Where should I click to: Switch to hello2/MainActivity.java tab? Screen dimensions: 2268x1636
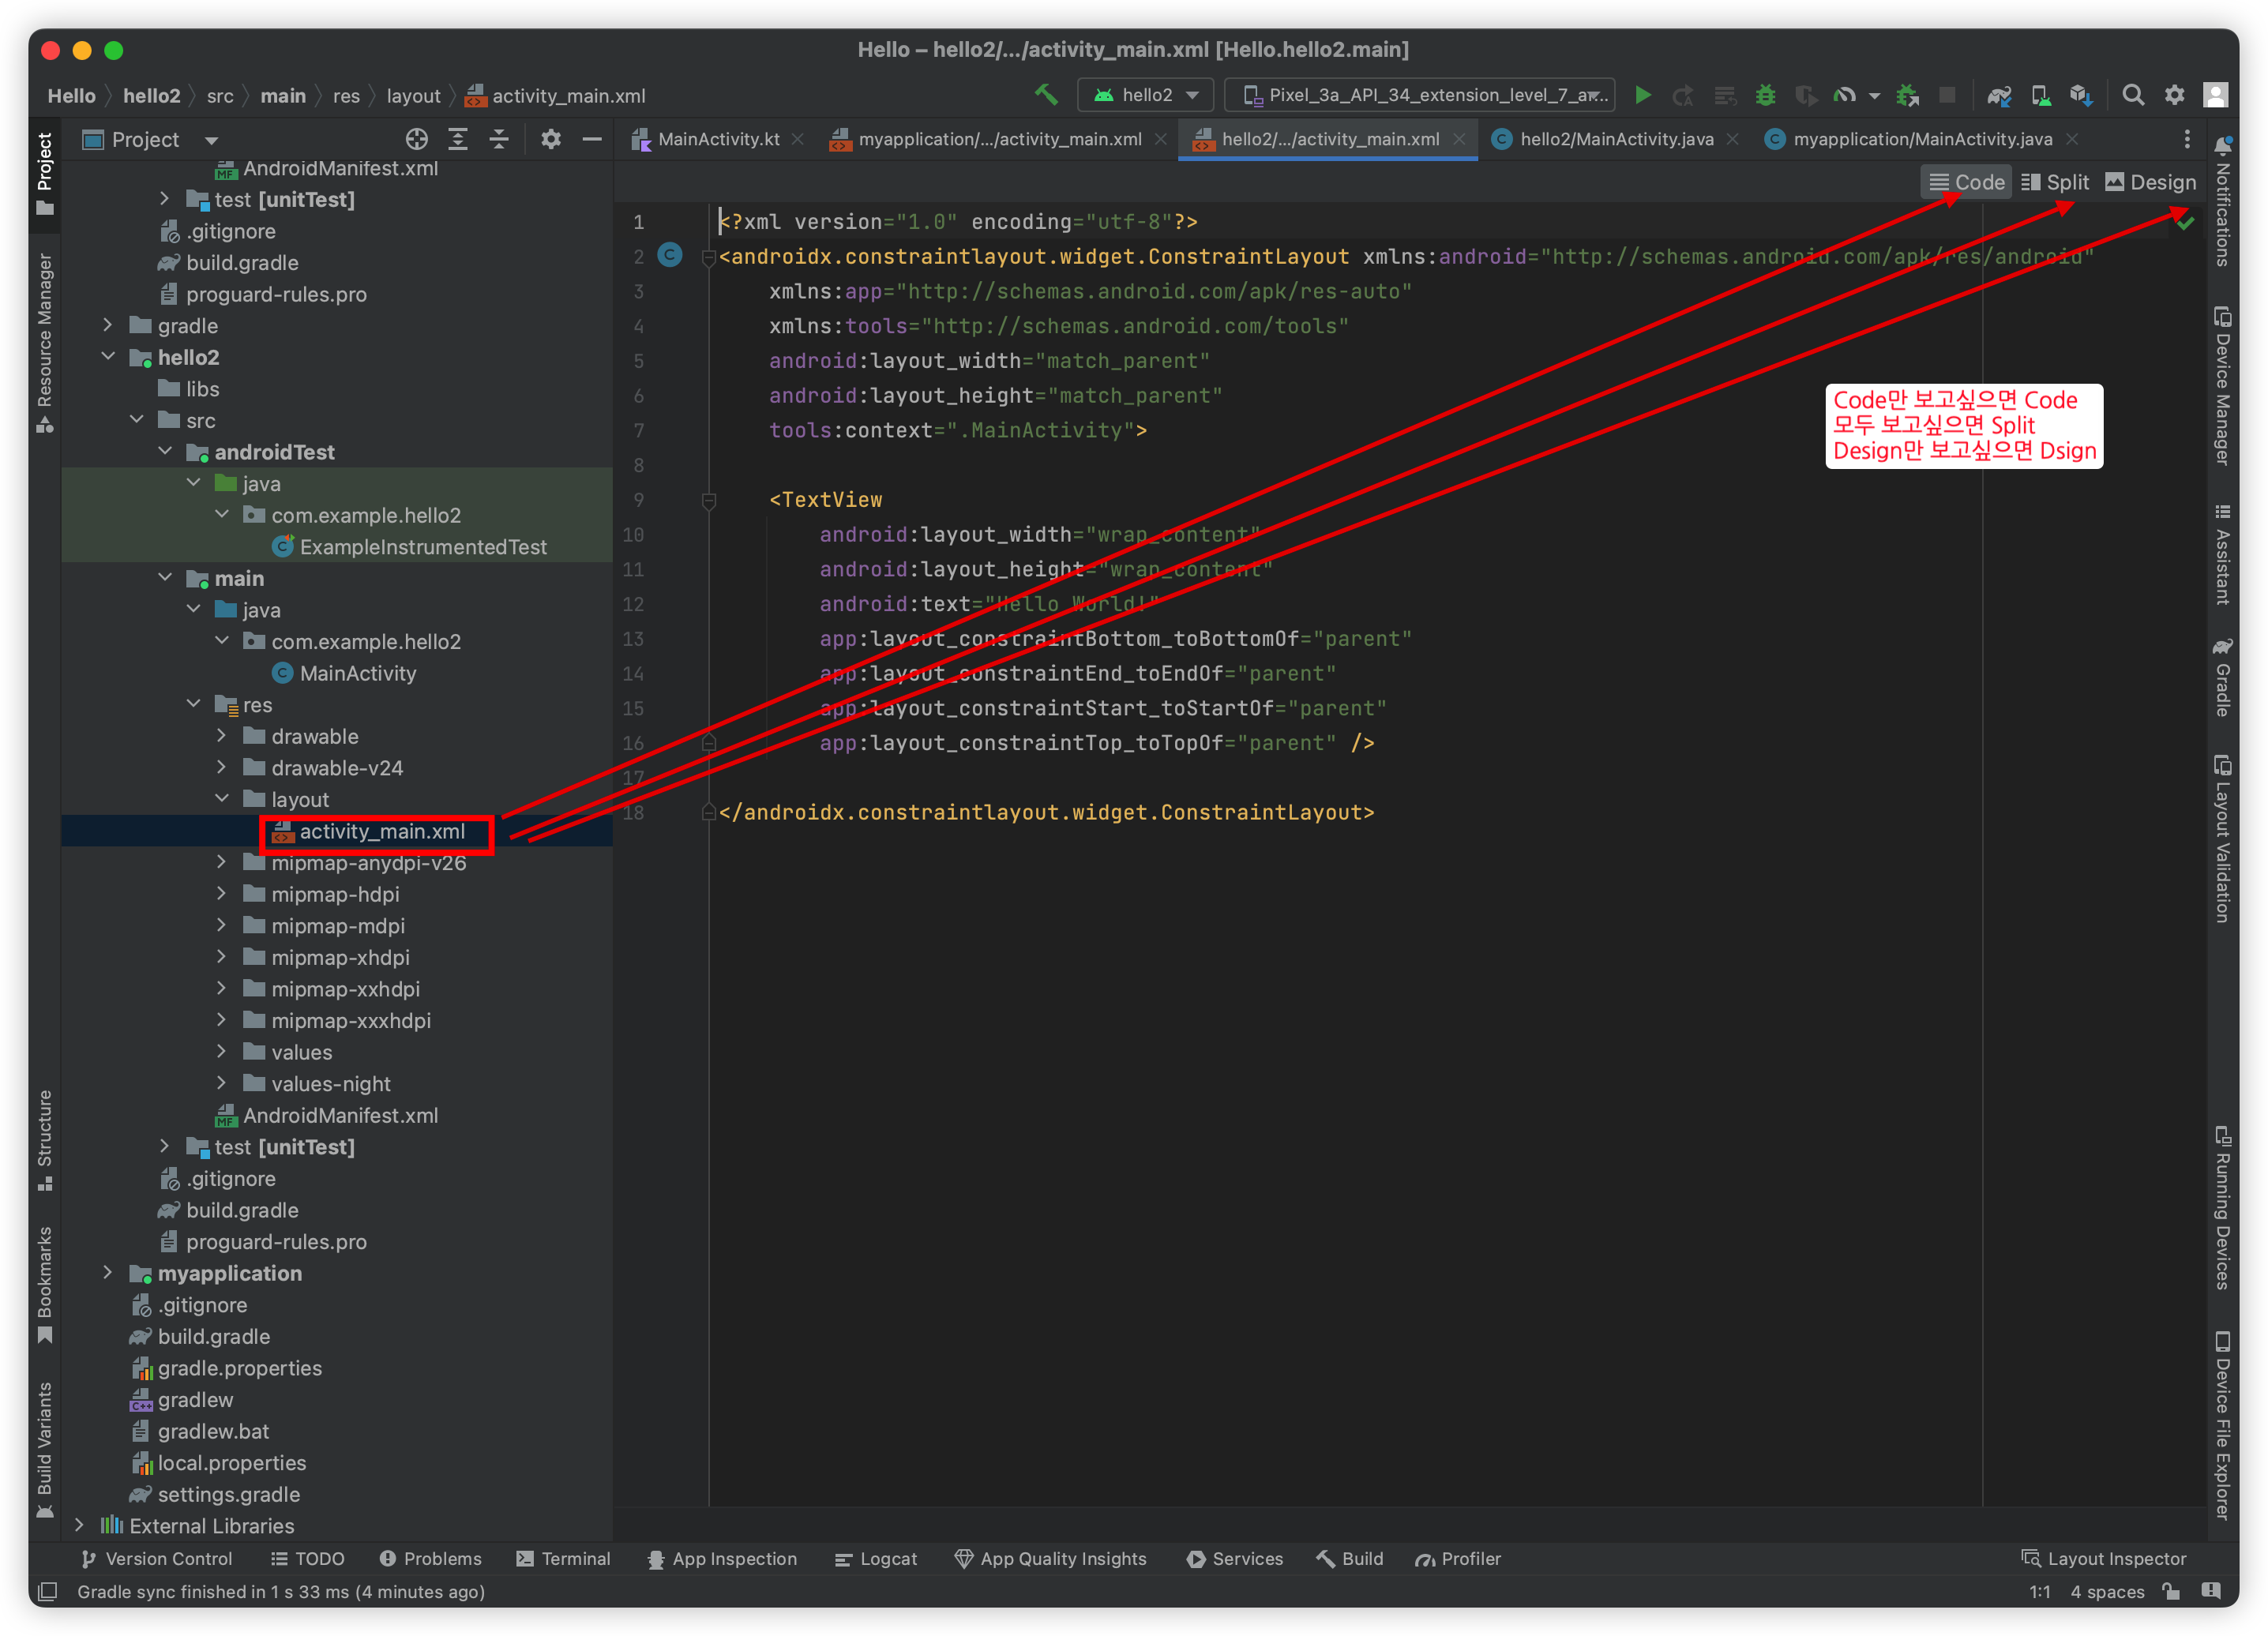[x=1615, y=139]
